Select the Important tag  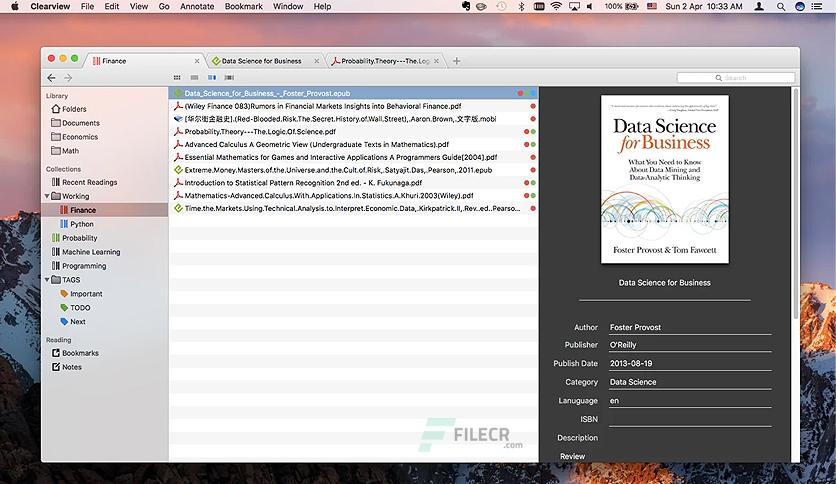point(86,294)
